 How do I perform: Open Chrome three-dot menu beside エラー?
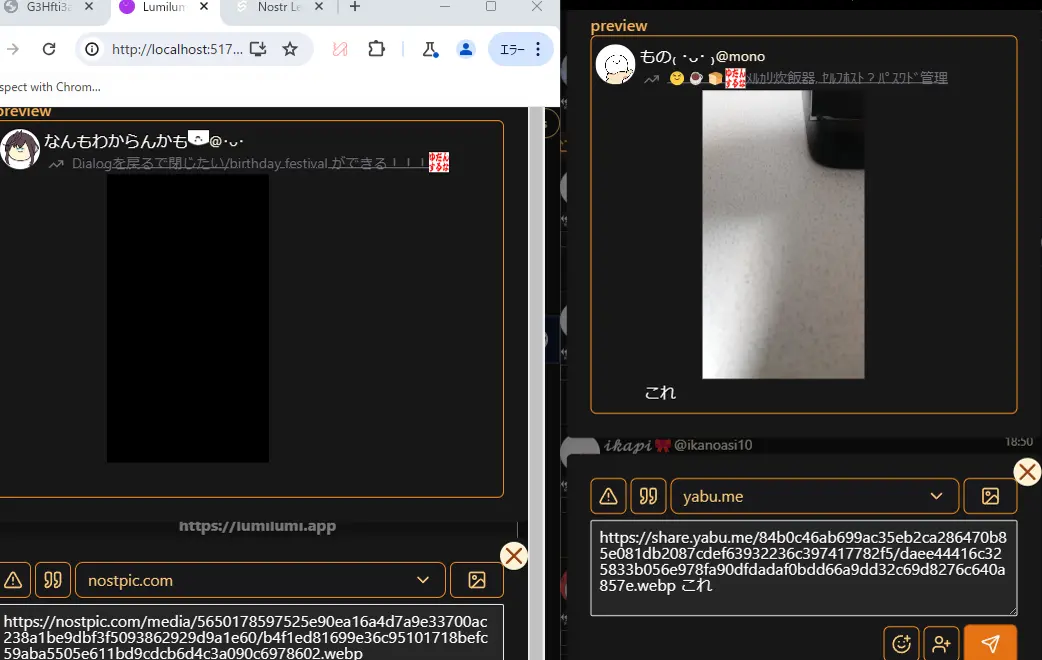538,49
